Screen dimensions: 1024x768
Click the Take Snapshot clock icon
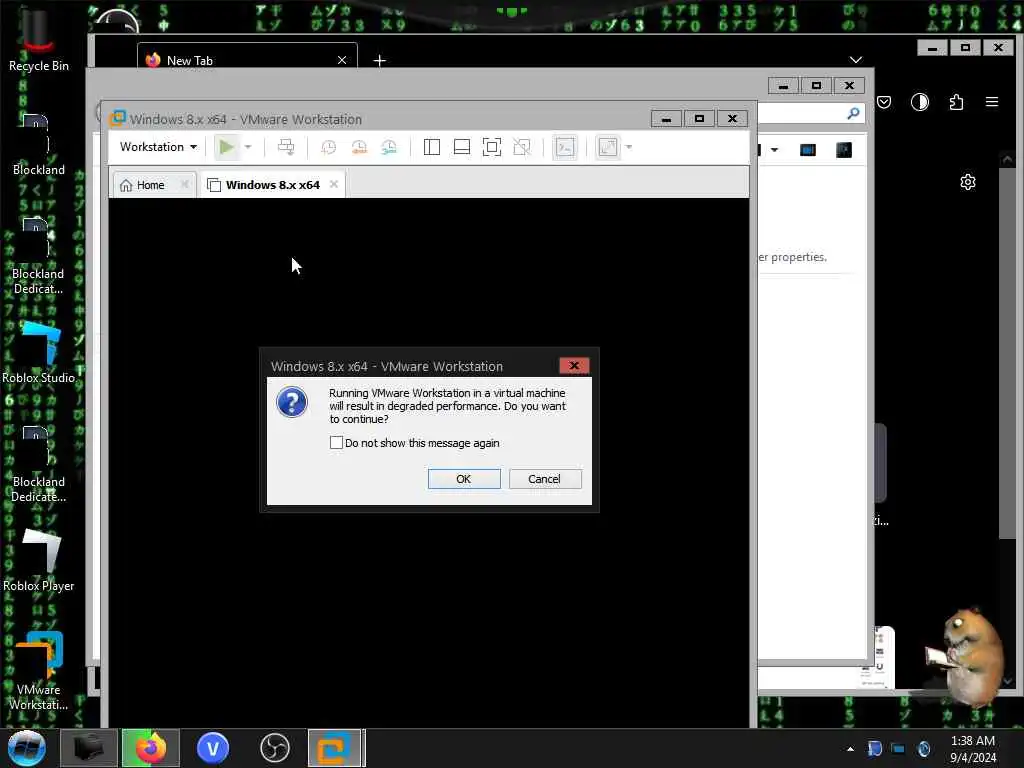(x=328, y=147)
